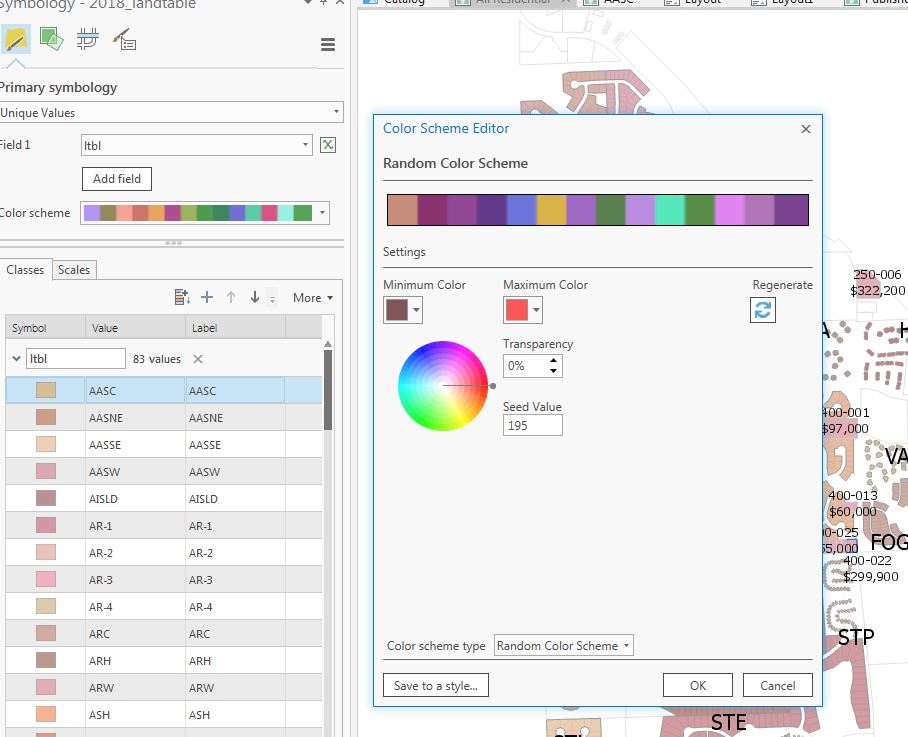Open Vary symbology by attribute pane

50,40
